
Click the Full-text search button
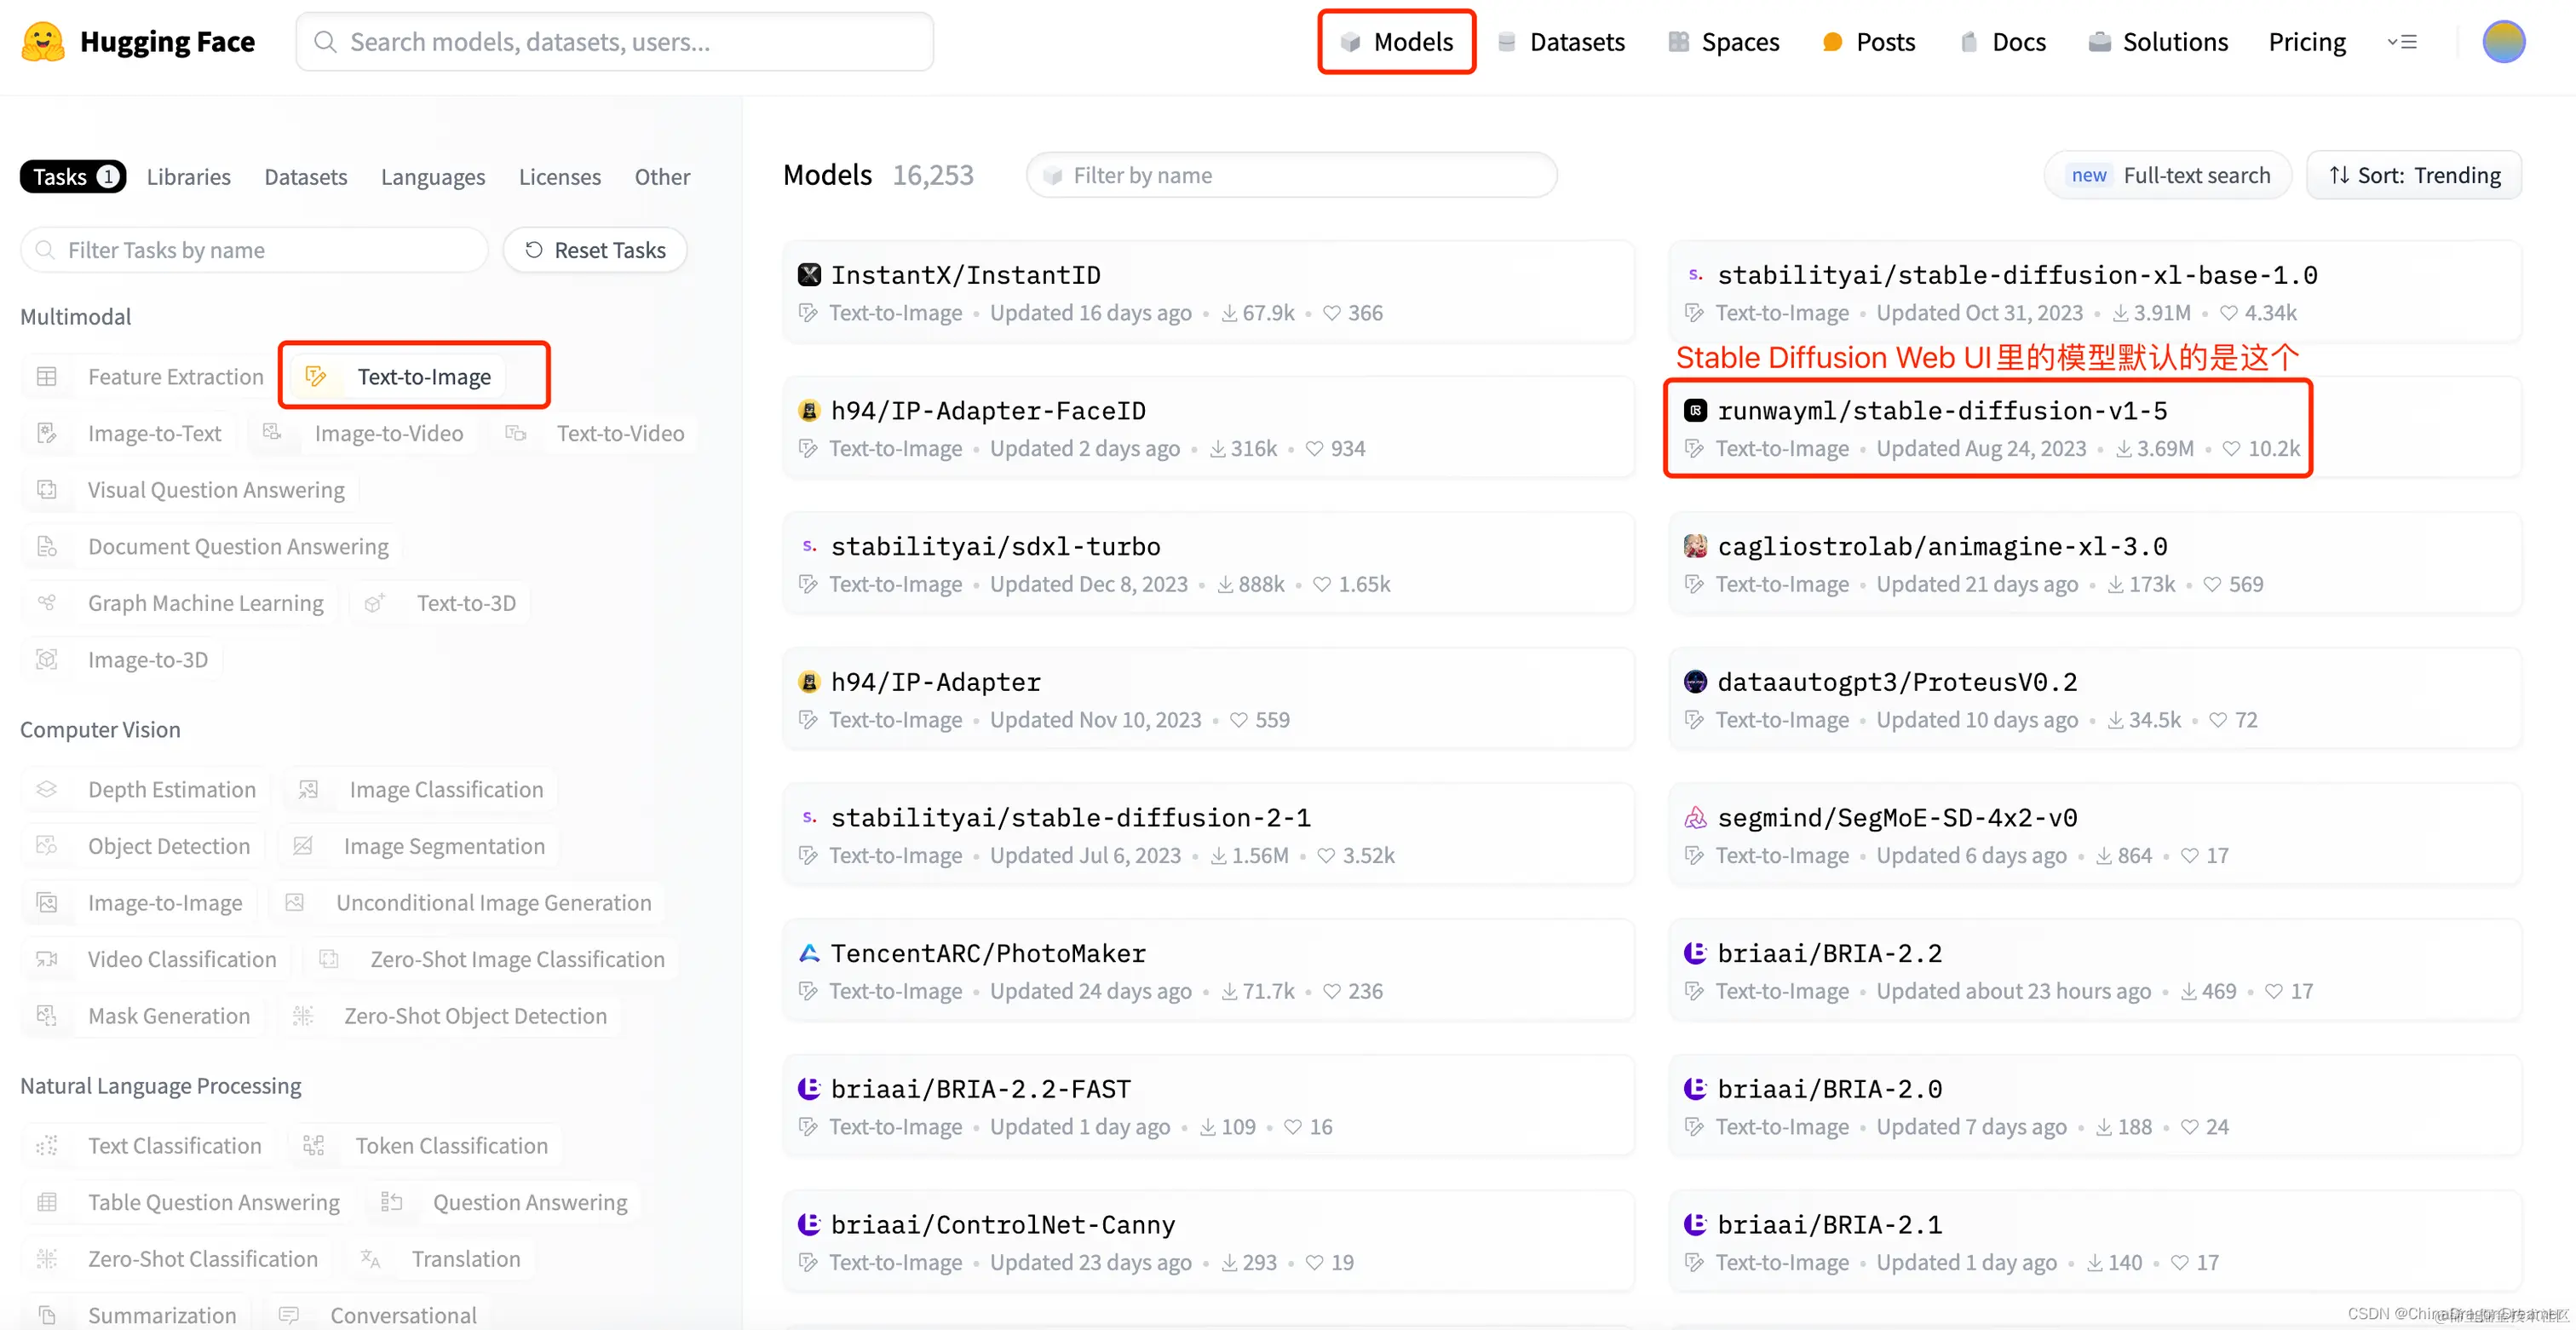(2169, 176)
